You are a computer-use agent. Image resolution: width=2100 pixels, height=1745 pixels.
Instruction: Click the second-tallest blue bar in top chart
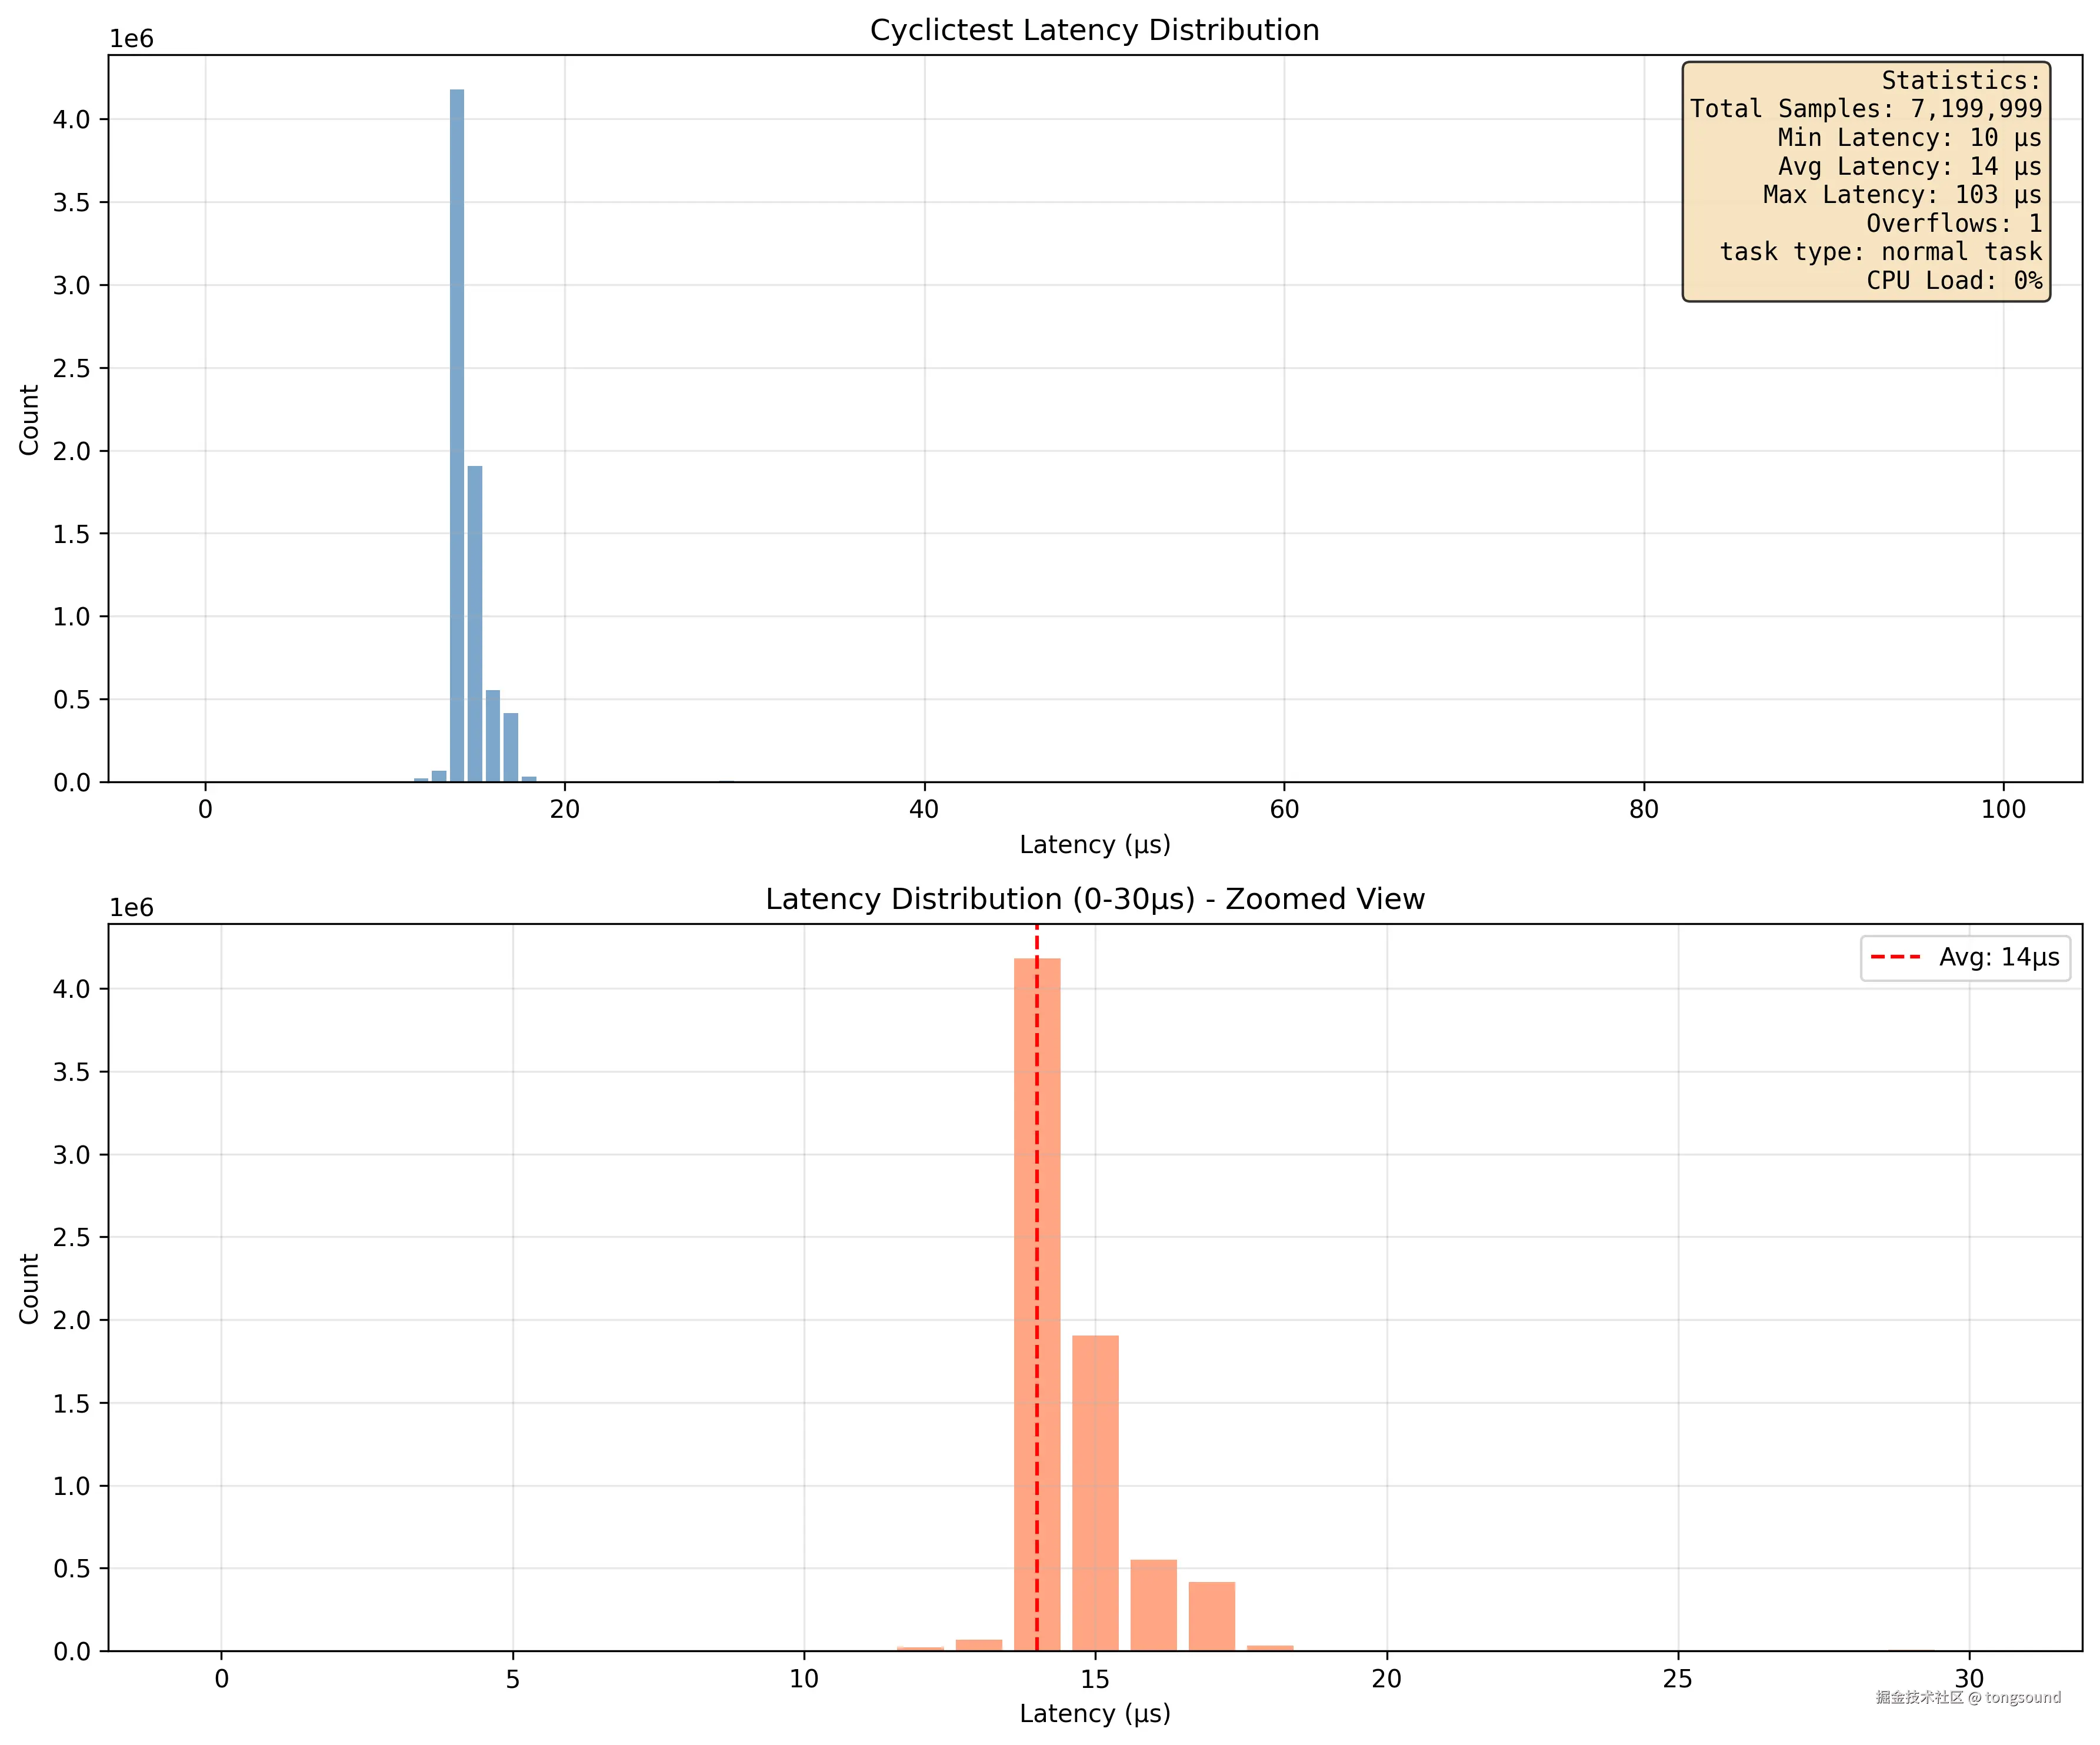pyautogui.click(x=475, y=623)
